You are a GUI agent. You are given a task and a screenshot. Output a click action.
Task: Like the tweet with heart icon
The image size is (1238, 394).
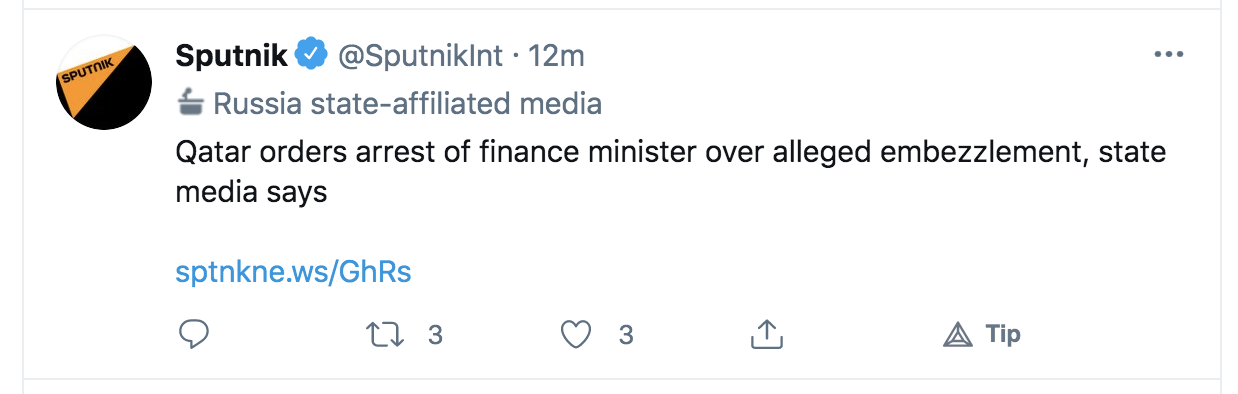[575, 334]
